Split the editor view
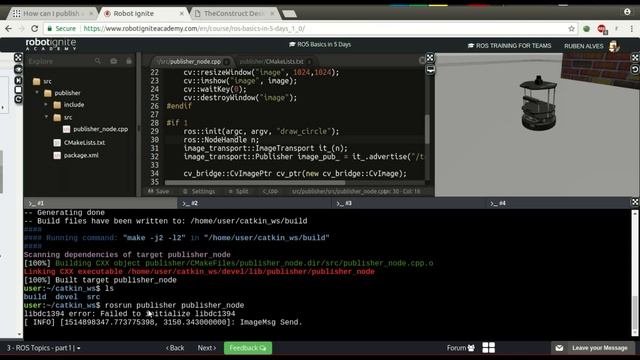Viewport: 640px width, 360px height. pyautogui.click(x=238, y=191)
